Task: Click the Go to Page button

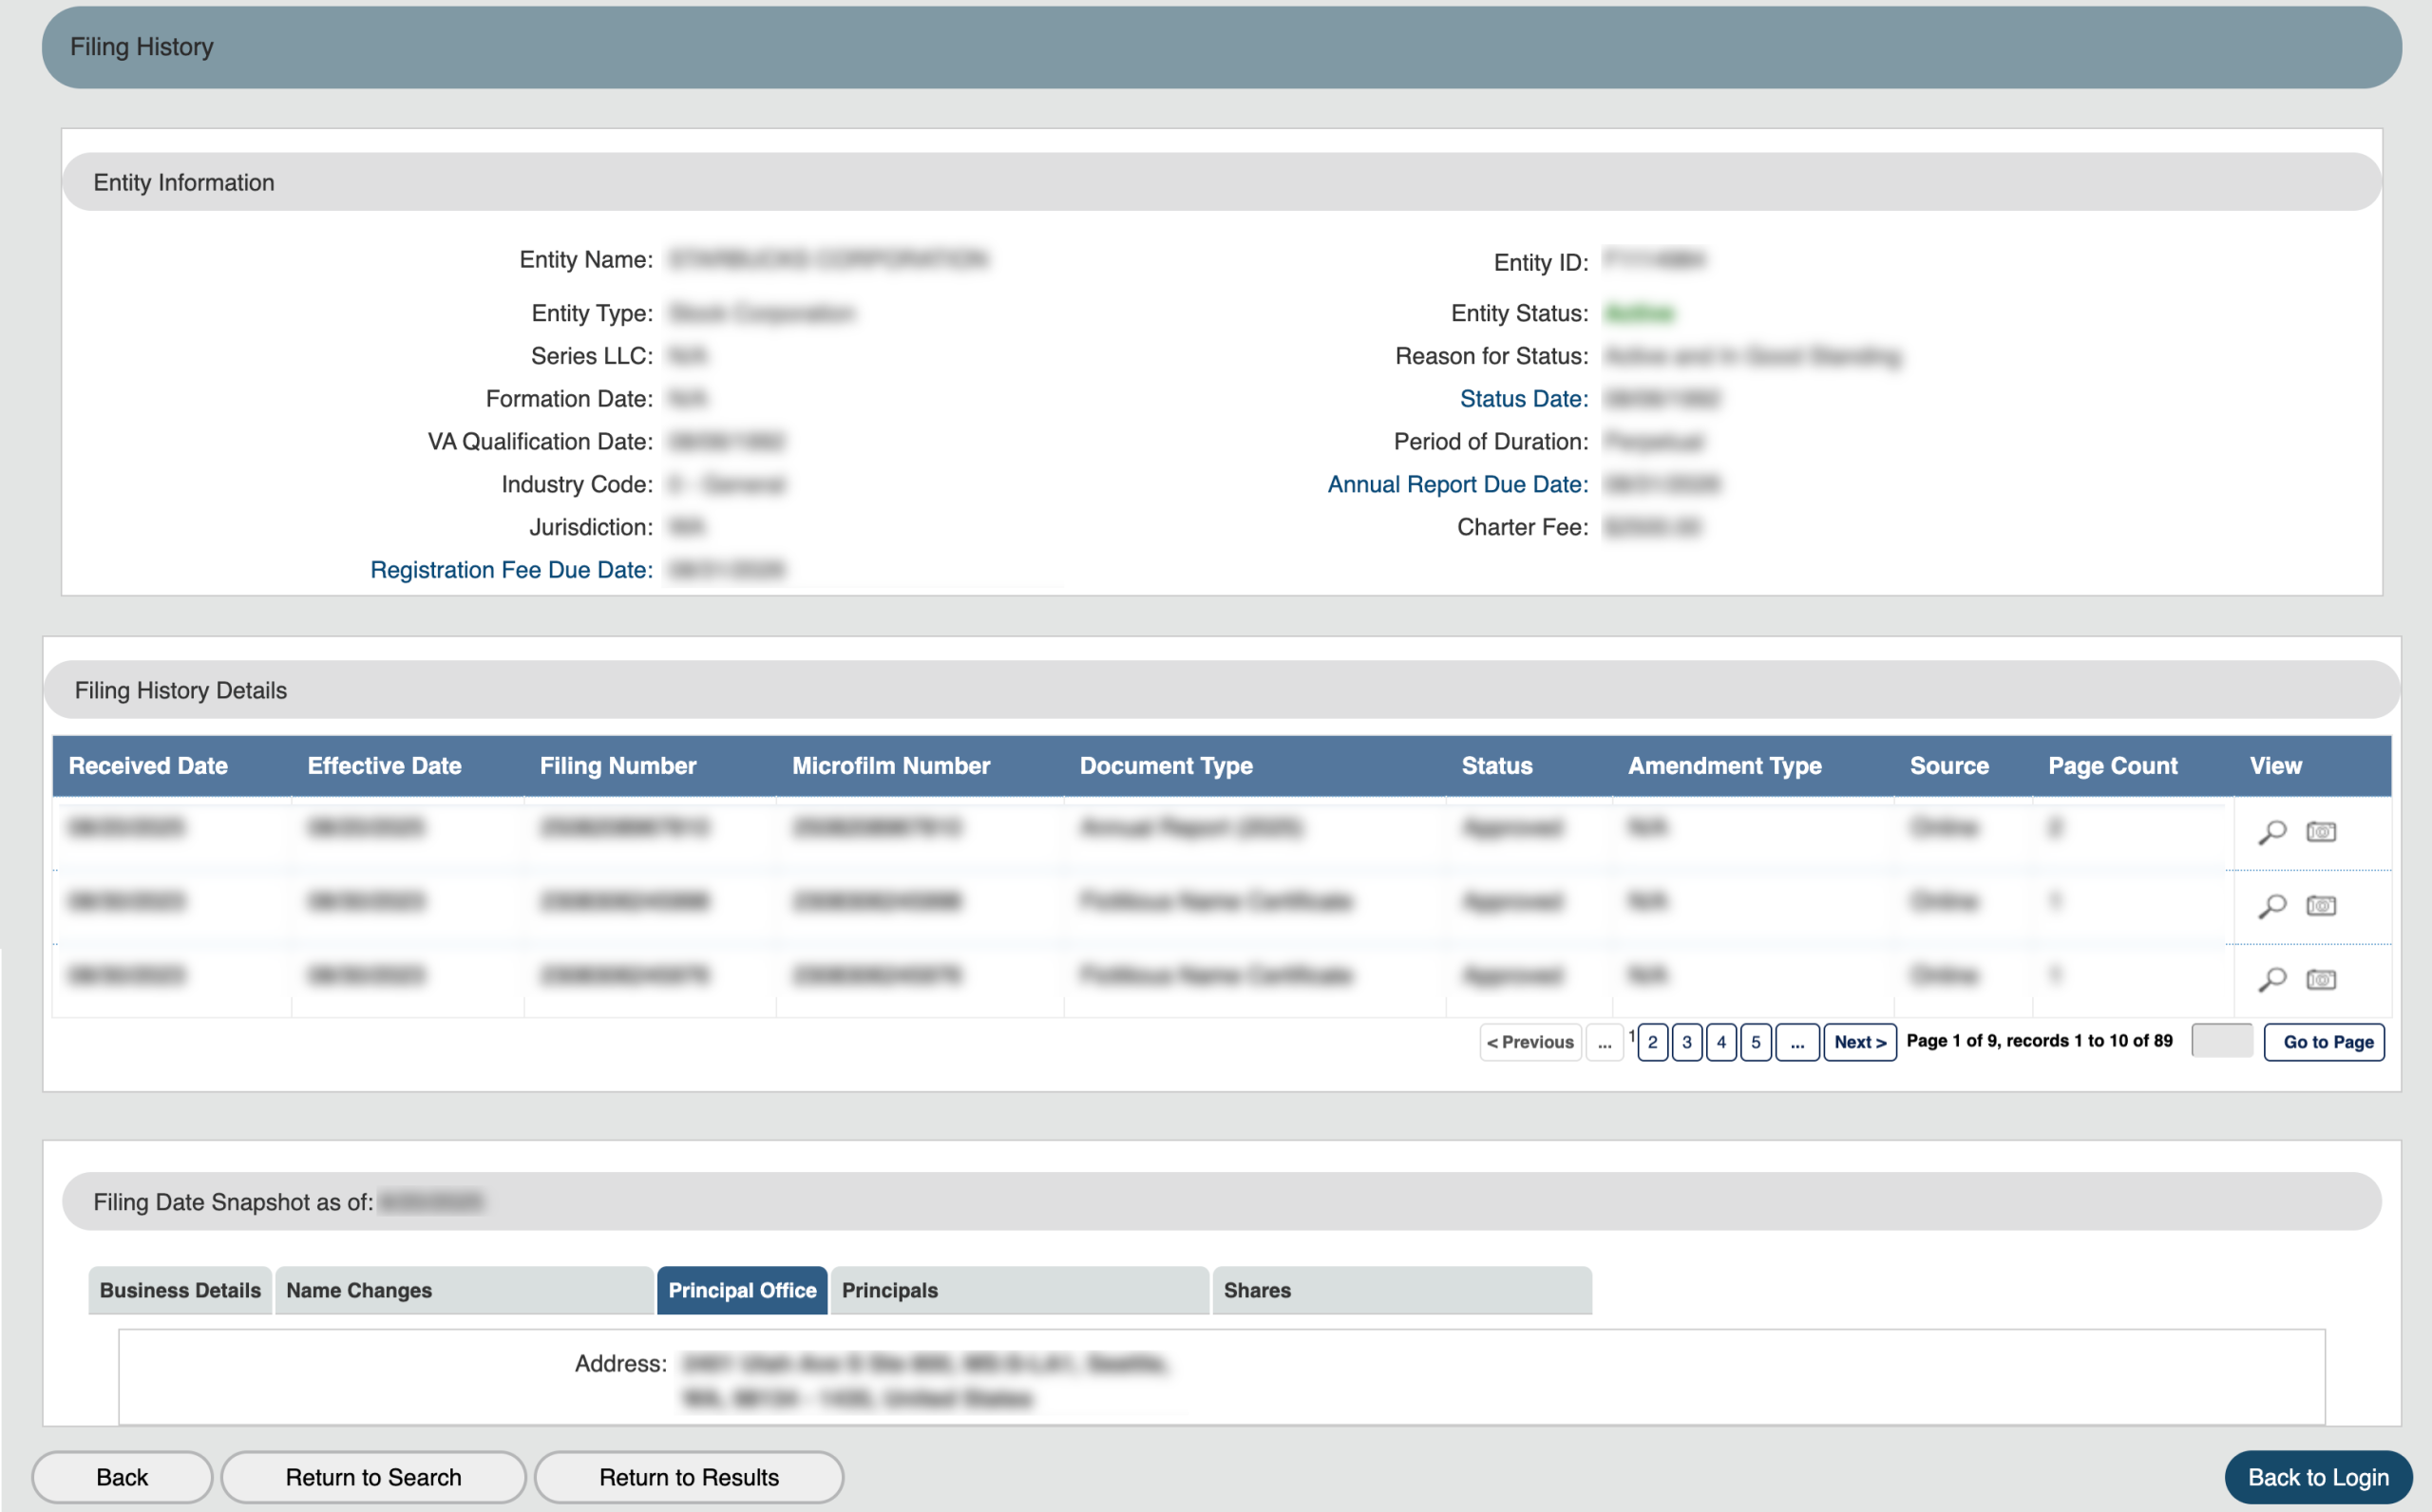Action: pos(2324,1042)
